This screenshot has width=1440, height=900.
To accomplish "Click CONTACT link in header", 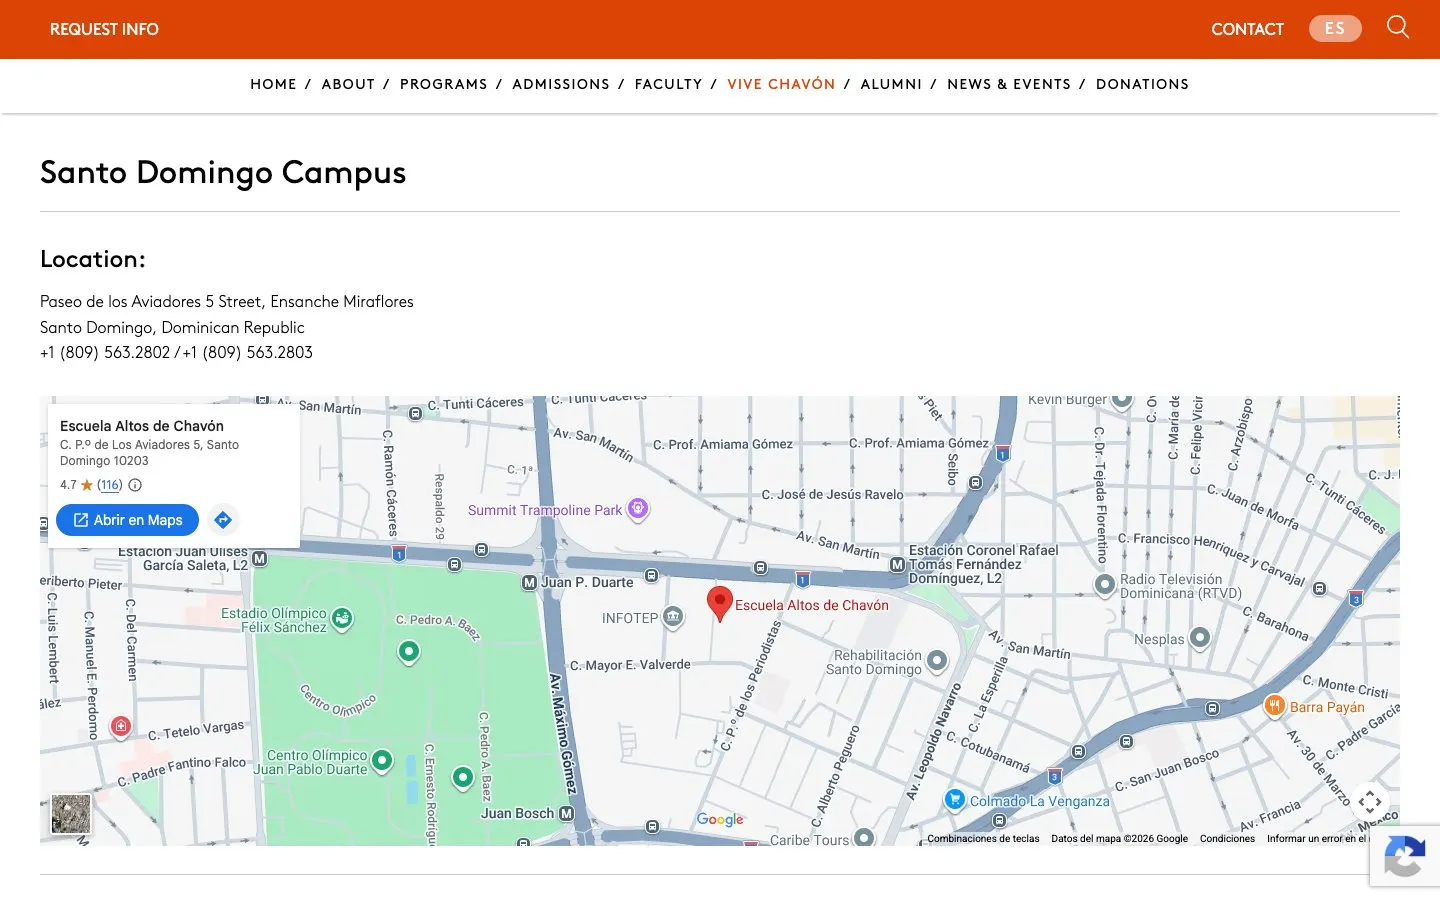I will click(x=1247, y=29).
